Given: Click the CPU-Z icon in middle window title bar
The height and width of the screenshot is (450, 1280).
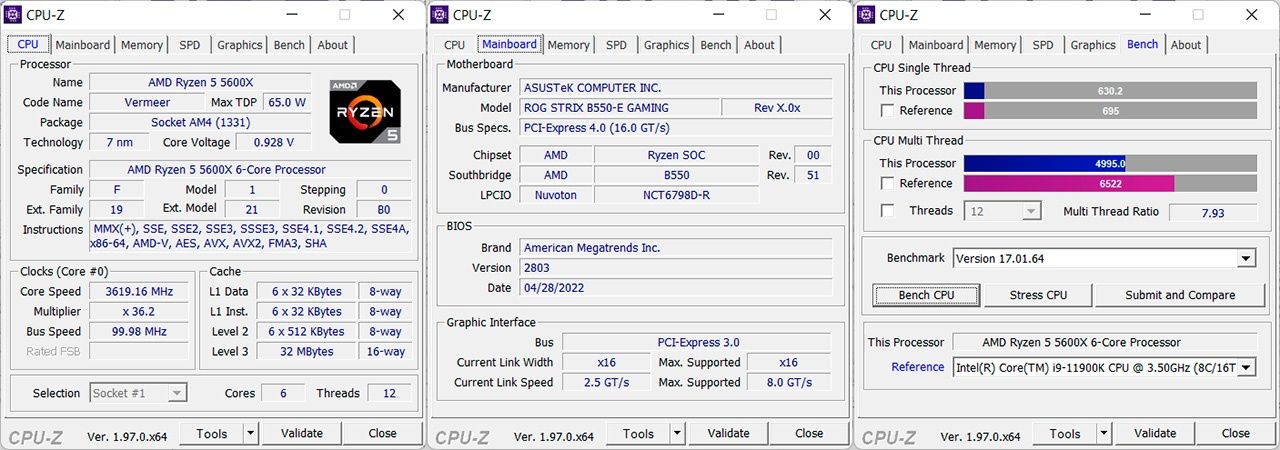Looking at the screenshot, I should point(440,15).
